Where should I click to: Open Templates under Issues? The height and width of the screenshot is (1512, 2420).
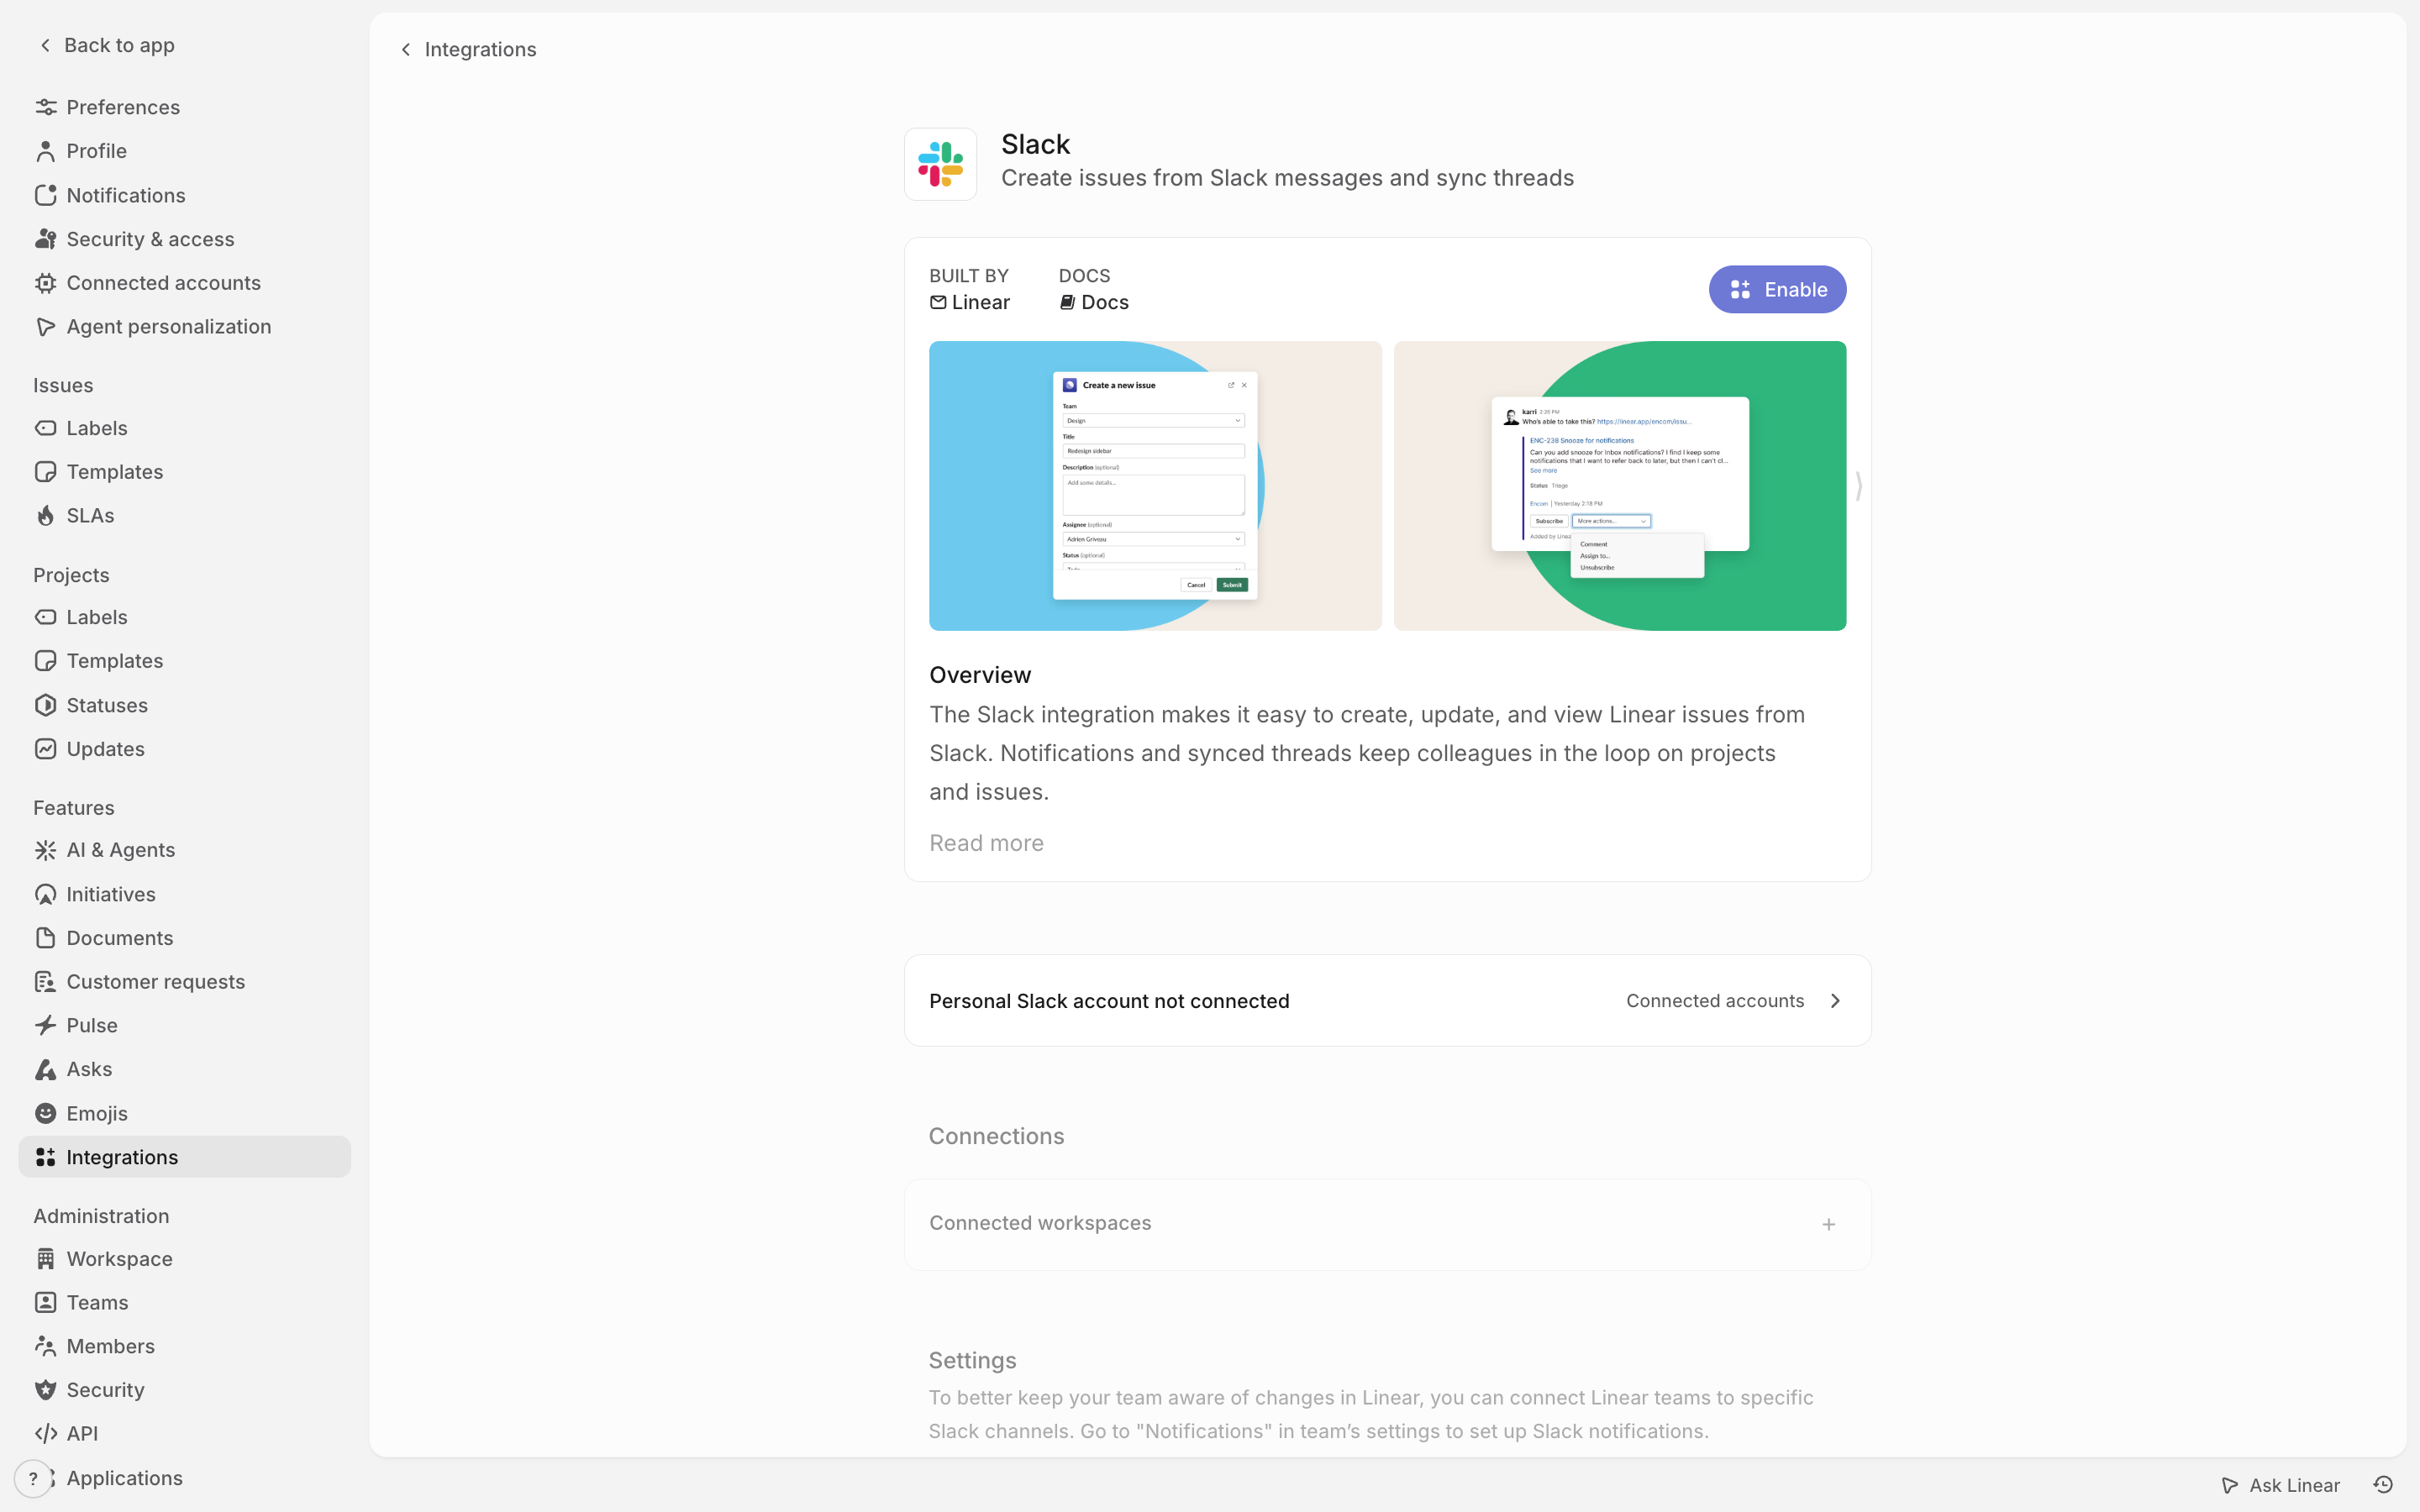[185, 472]
